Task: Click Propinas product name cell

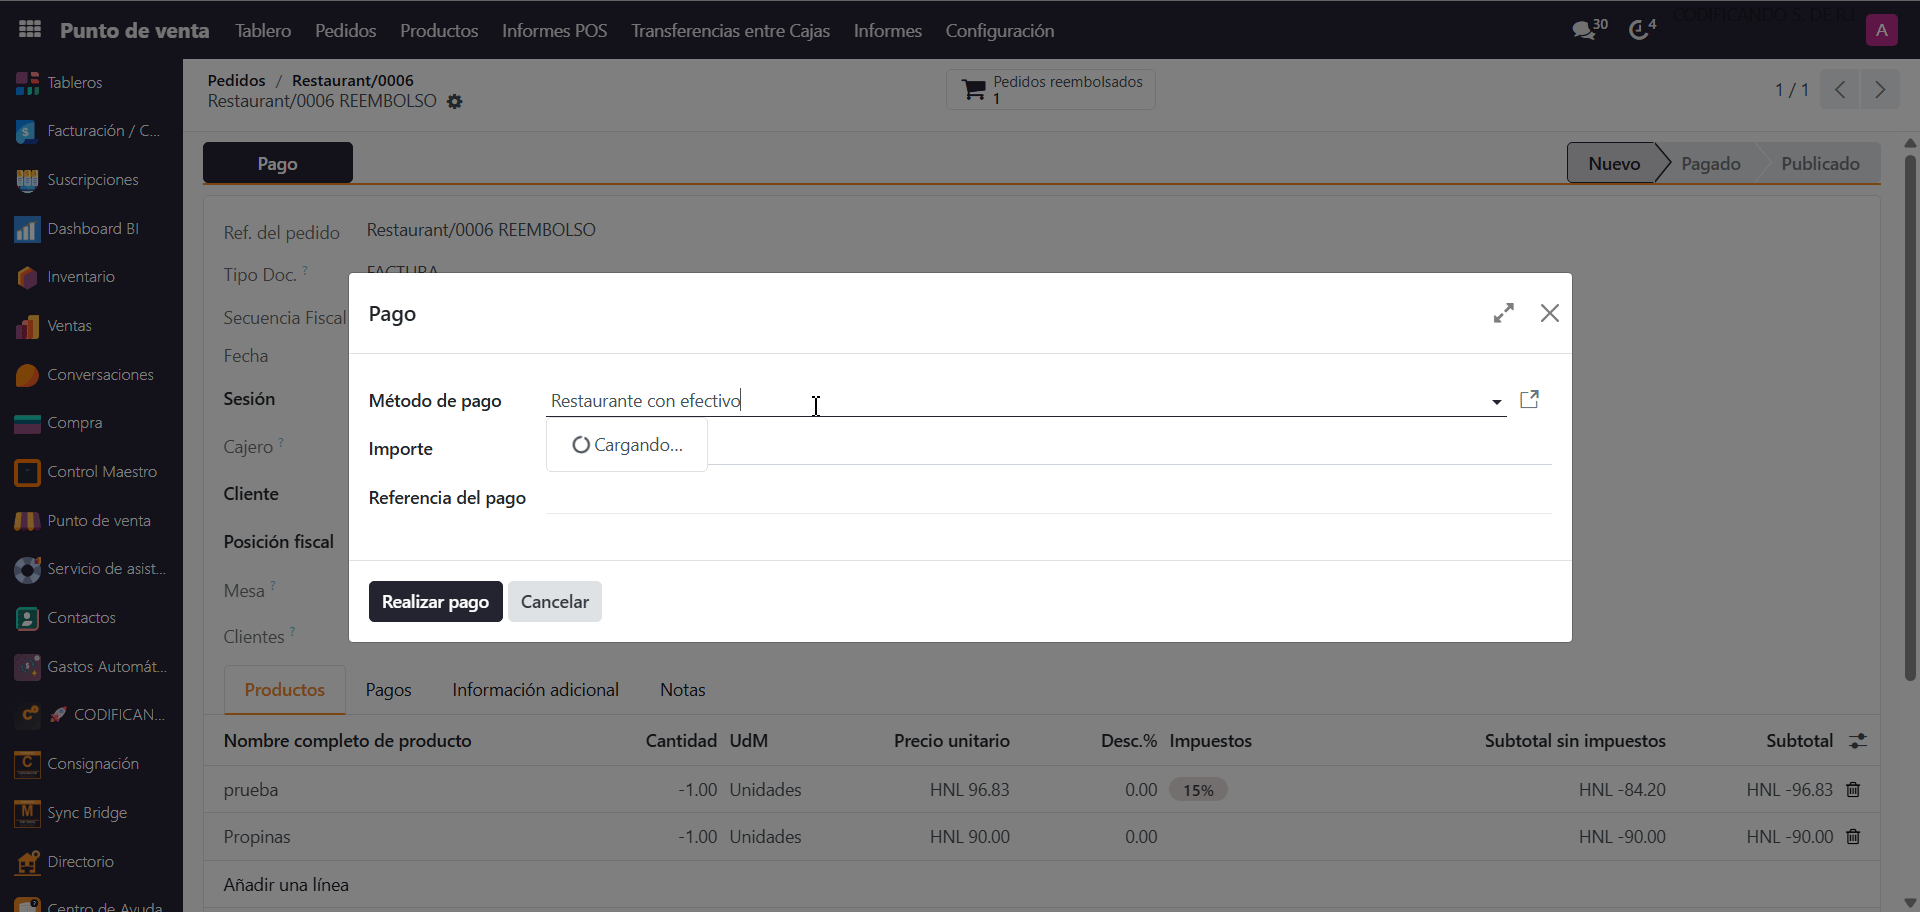Action: (257, 837)
